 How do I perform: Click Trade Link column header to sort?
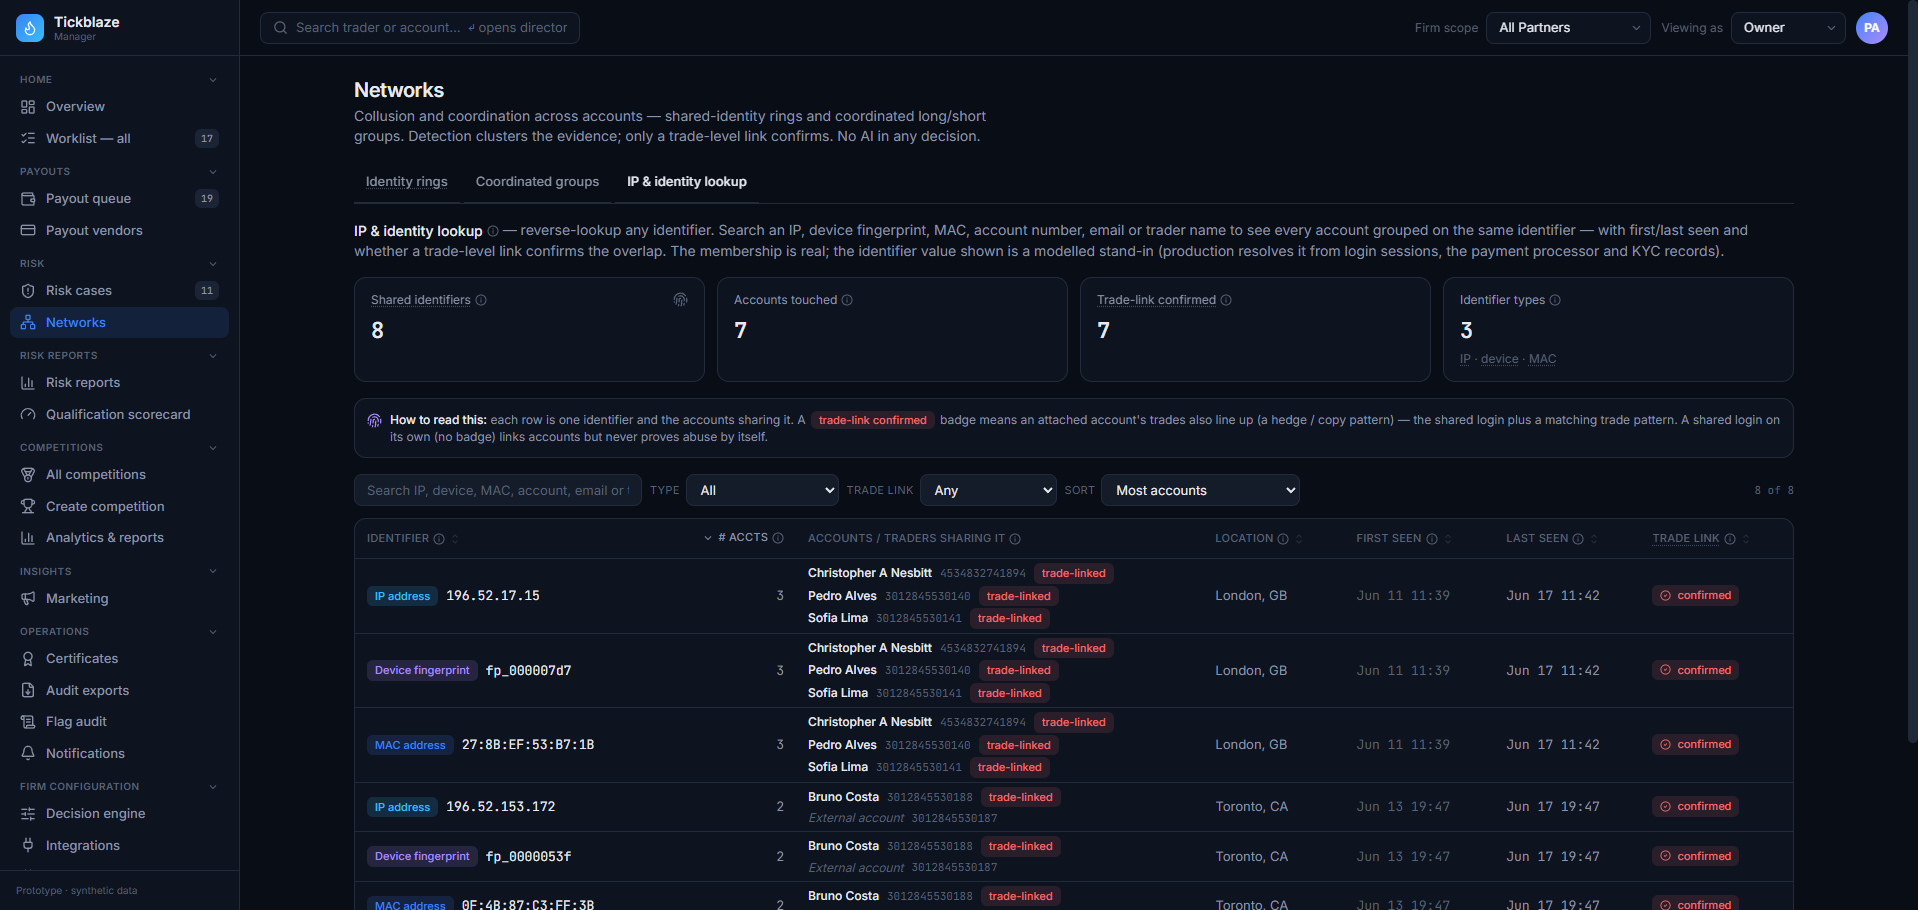point(1686,538)
